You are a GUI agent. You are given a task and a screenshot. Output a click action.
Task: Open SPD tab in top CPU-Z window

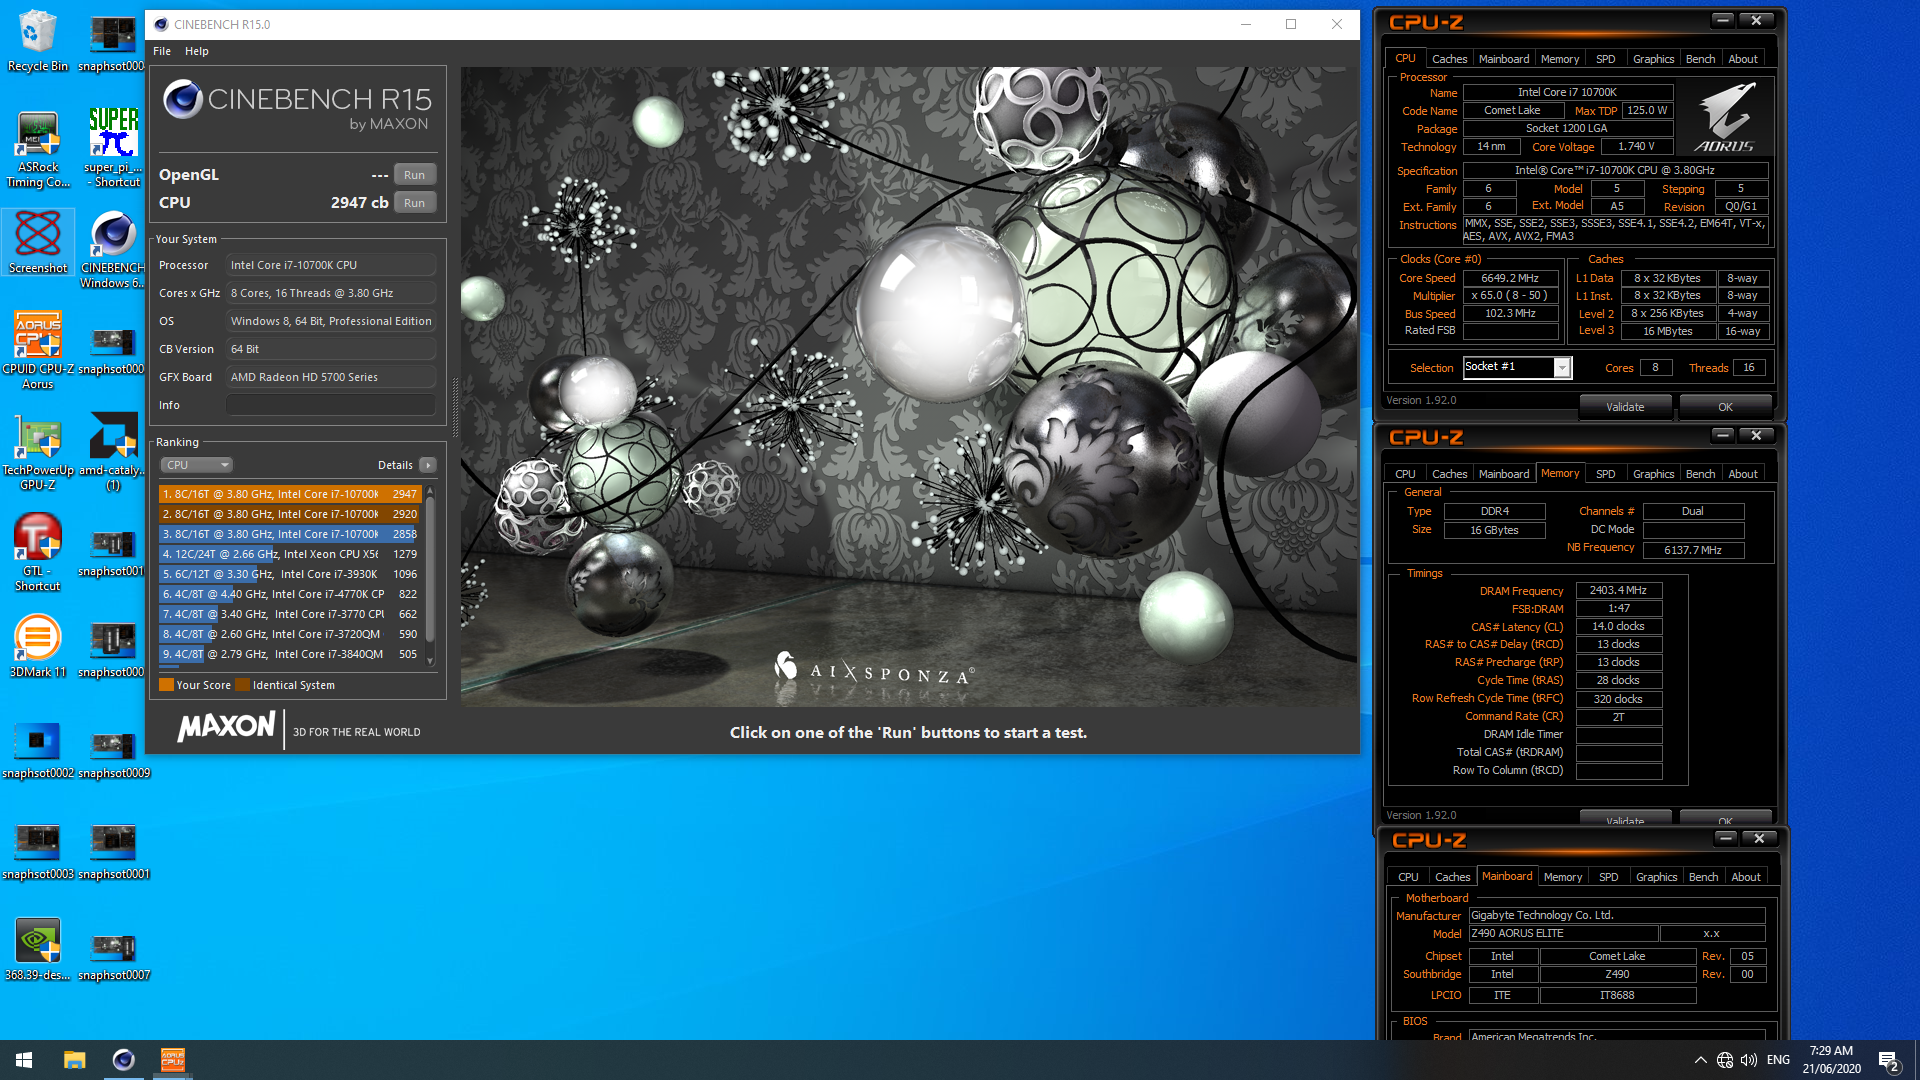1606,59
